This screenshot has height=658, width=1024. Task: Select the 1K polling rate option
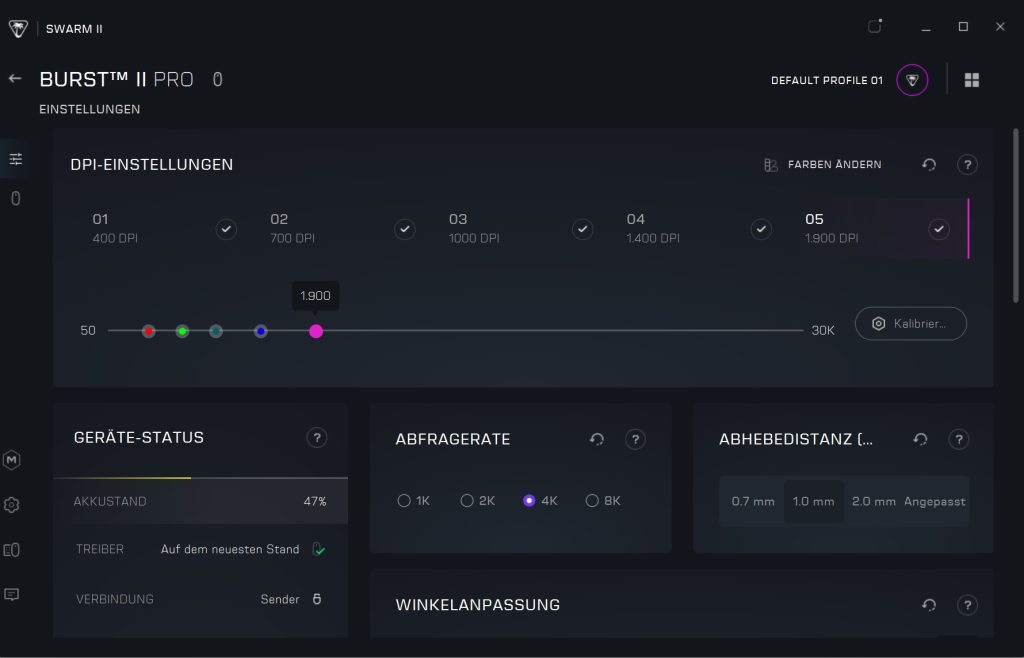404,501
